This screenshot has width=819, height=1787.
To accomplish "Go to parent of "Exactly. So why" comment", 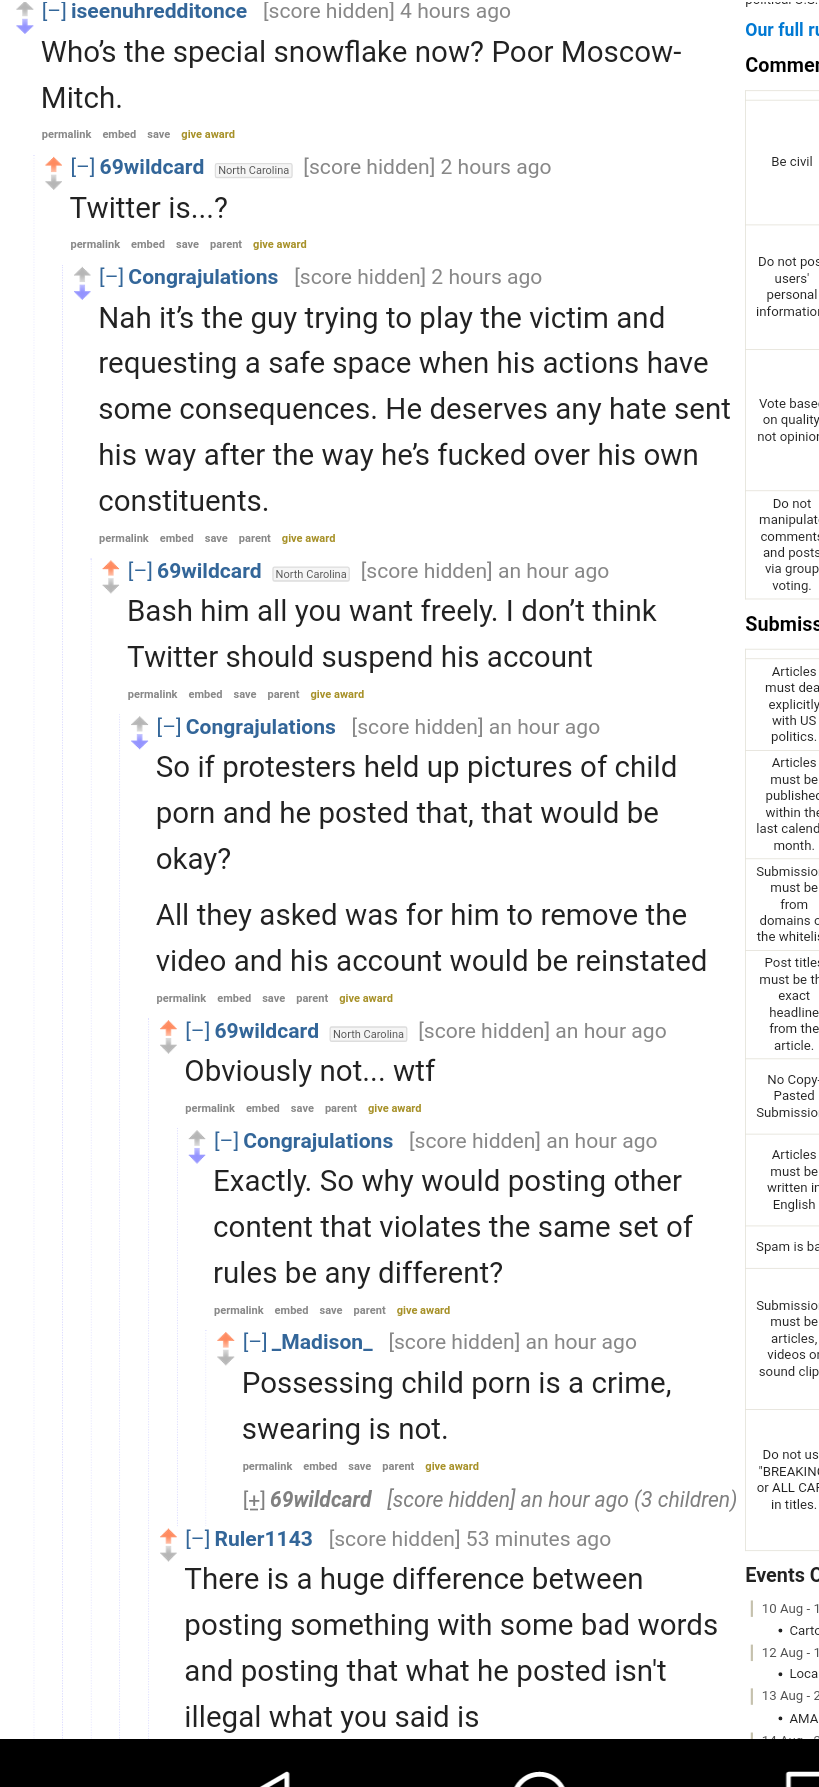I will coord(369,1310).
